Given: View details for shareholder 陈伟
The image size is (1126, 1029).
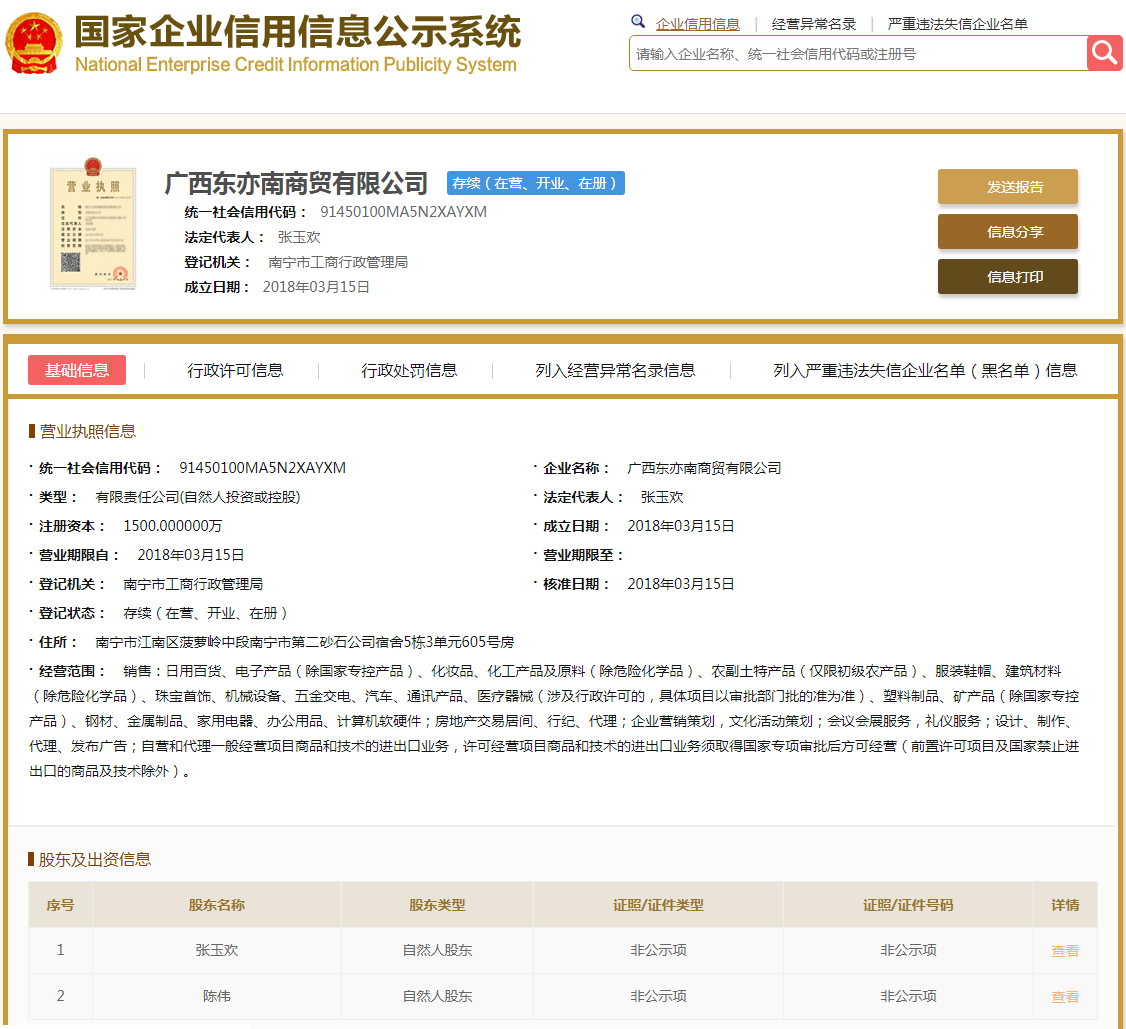Looking at the screenshot, I should click(x=1064, y=997).
